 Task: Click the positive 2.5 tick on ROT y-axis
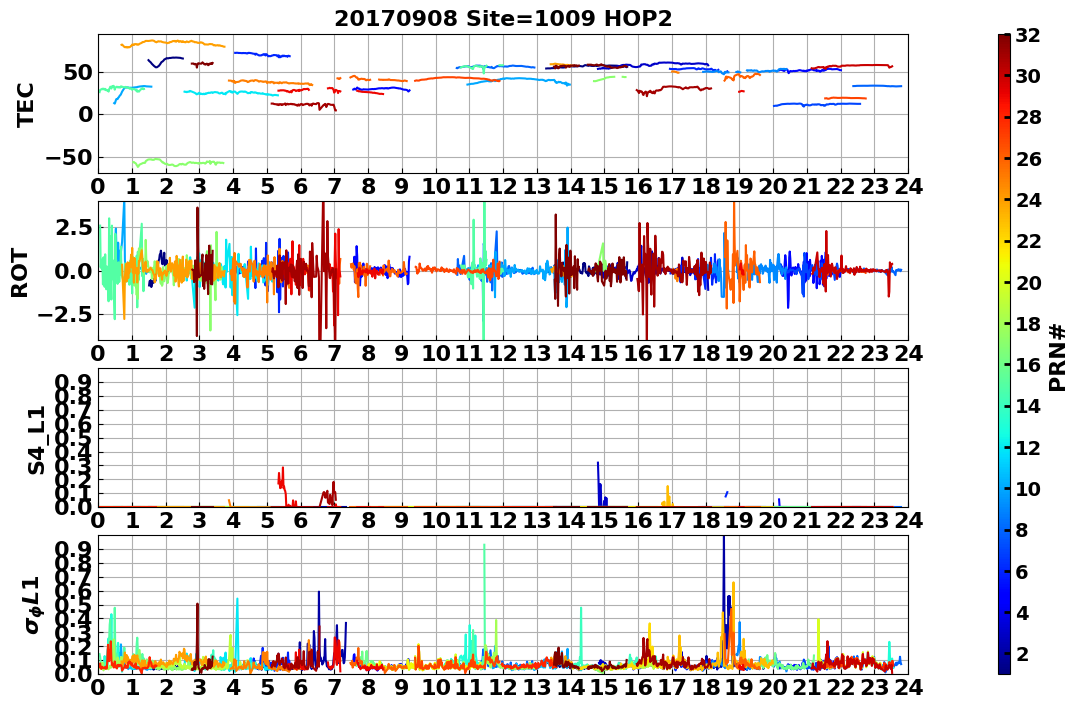(x=72, y=227)
